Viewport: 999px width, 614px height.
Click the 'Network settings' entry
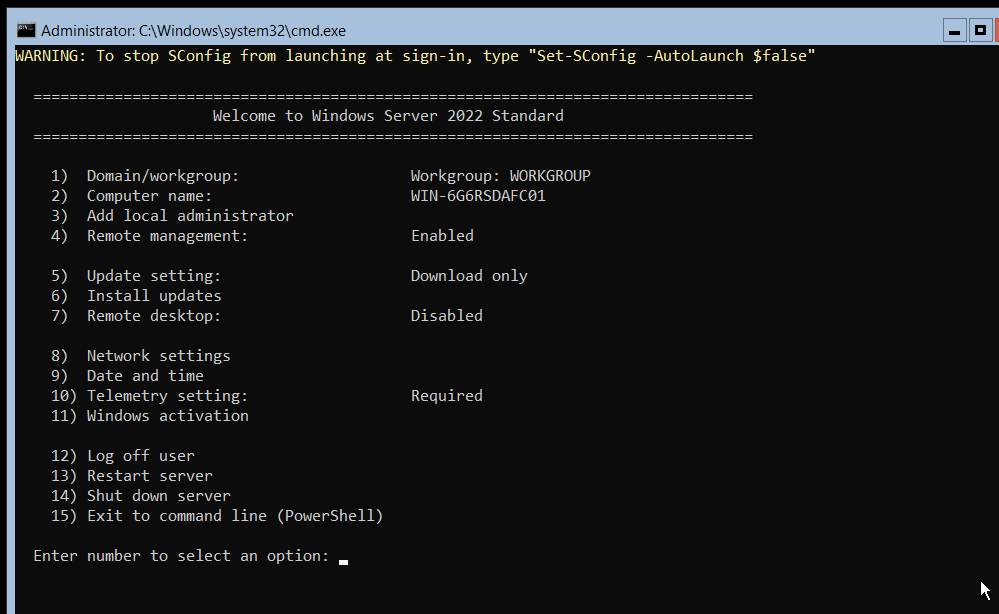(158, 356)
